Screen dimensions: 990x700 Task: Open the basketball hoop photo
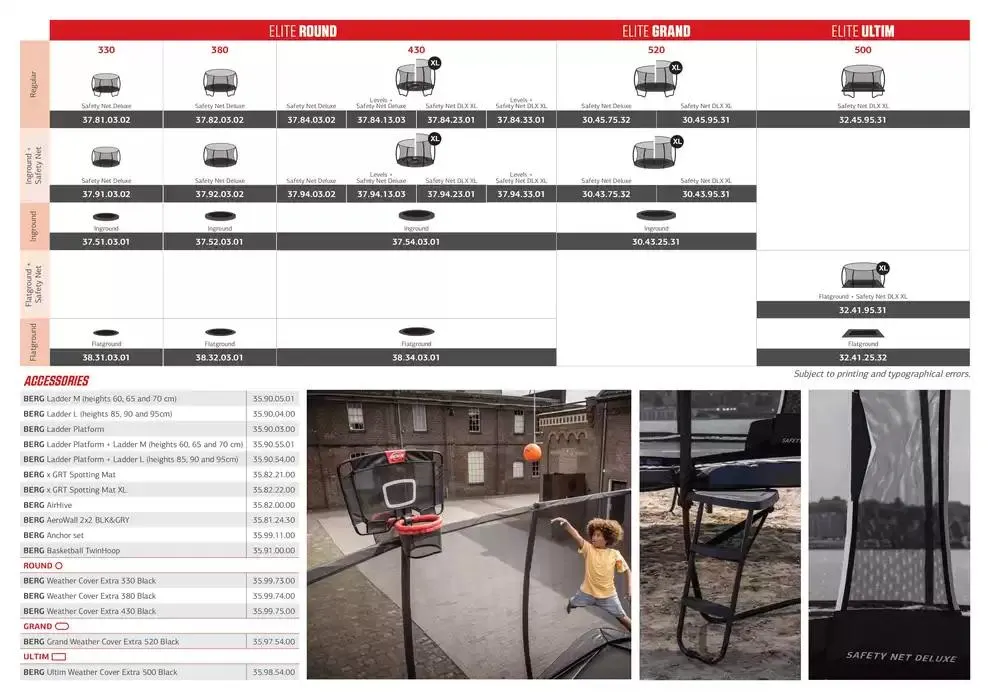pos(468,535)
